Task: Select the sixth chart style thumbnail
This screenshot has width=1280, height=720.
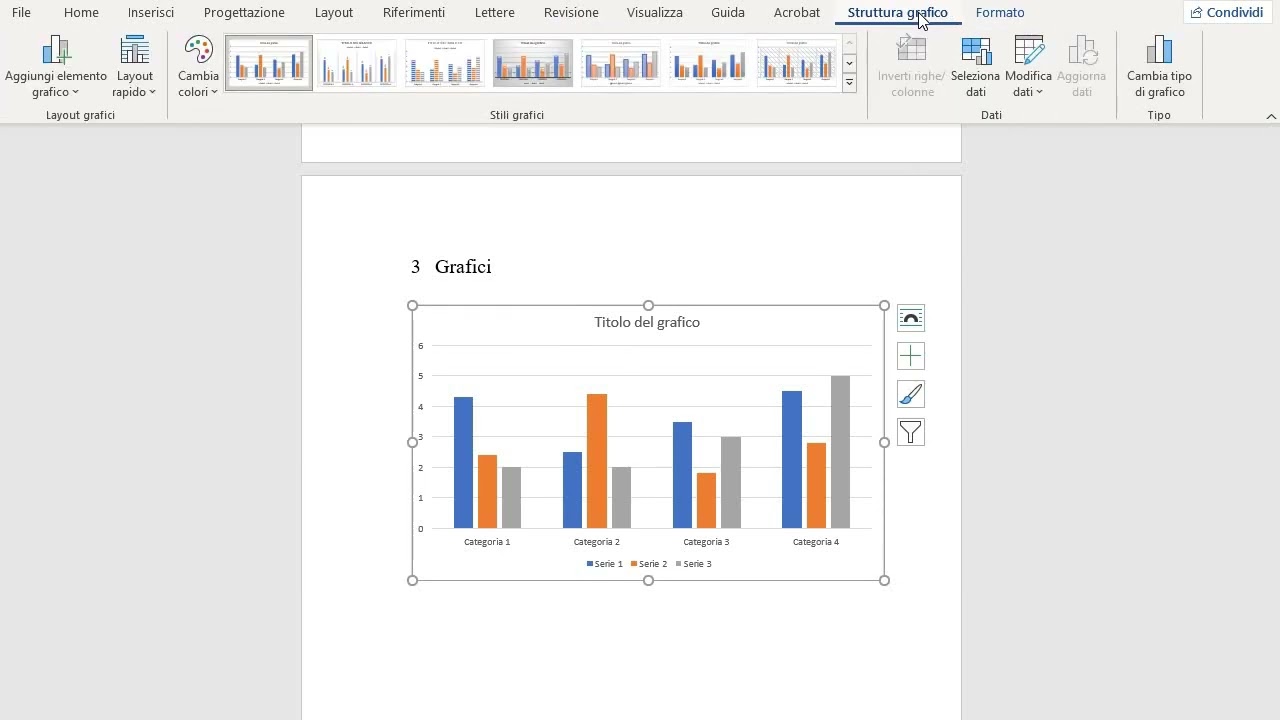Action: (709, 63)
